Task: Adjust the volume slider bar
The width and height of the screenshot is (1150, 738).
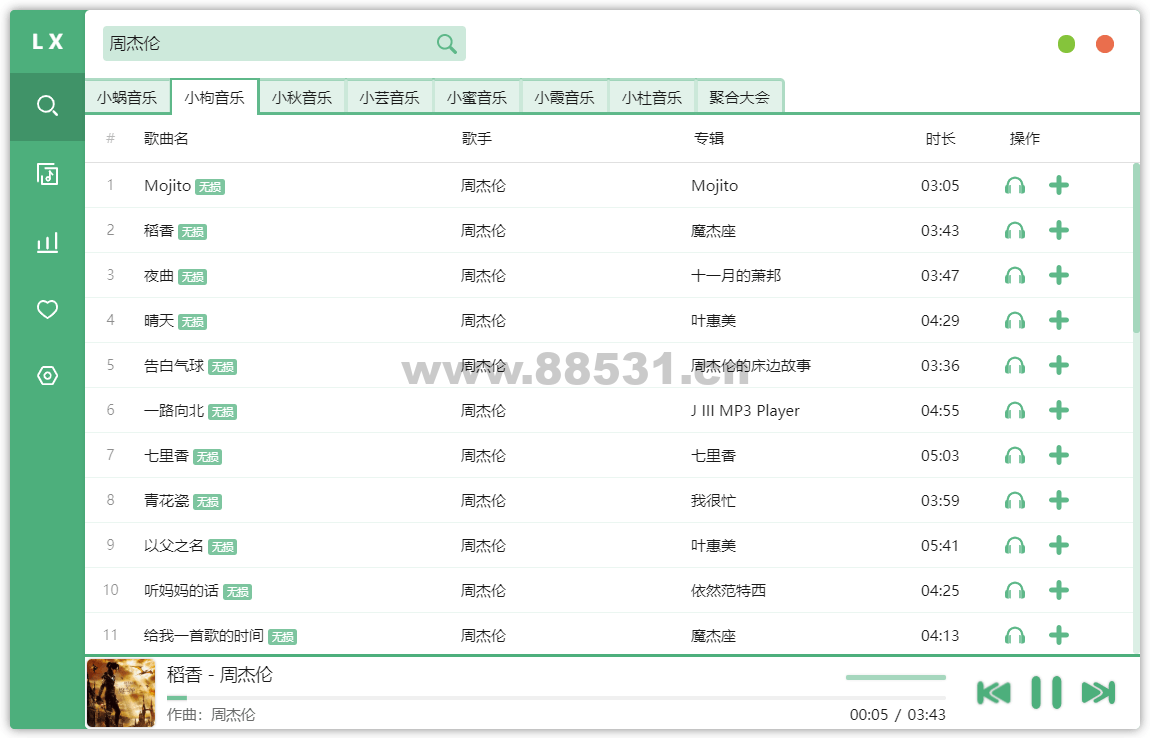Action: (896, 677)
